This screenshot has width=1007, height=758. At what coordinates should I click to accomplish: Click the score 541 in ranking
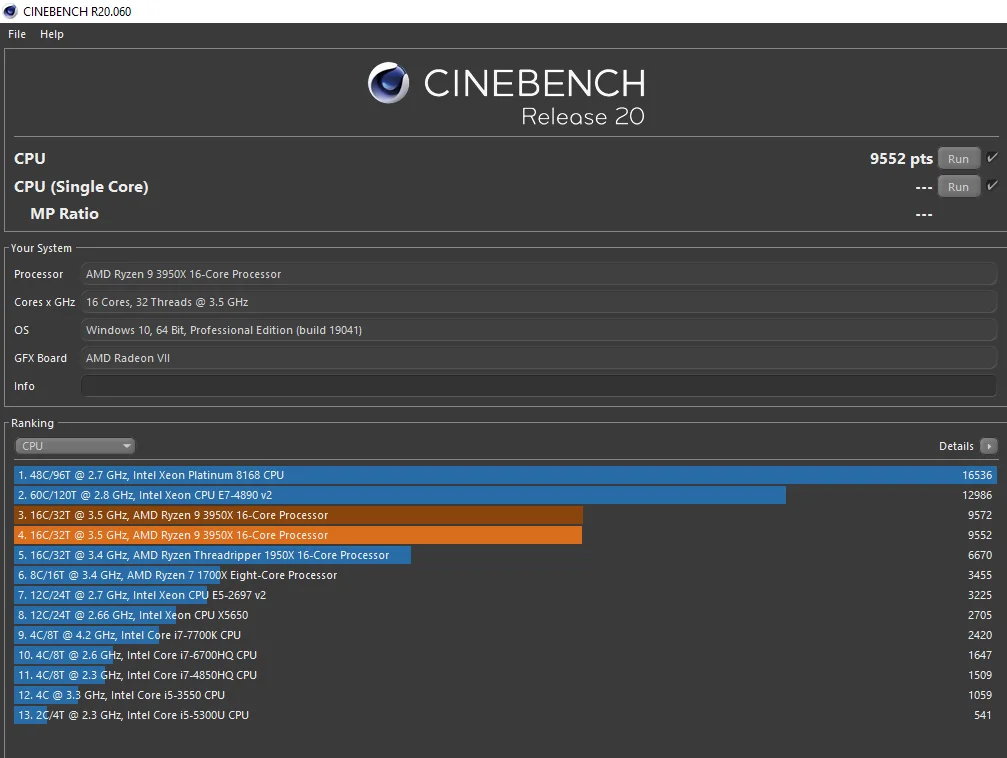(x=983, y=714)
